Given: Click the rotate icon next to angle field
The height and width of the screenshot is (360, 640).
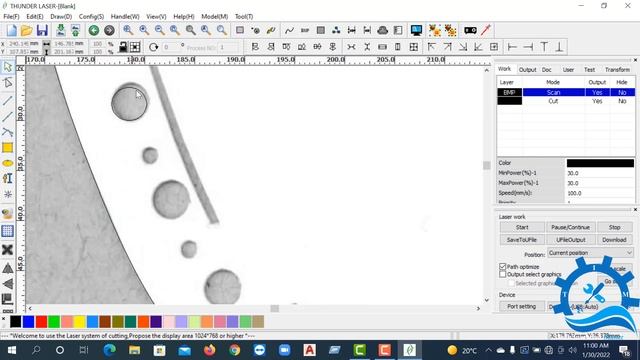Looking at the screenshot, I should tap(153, 47).
